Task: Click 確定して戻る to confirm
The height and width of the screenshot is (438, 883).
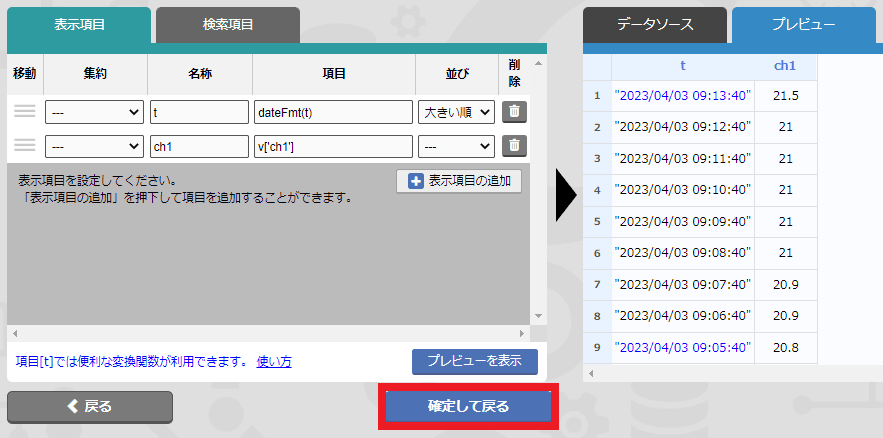Action: pyautogui.click(x=468, y=406)
